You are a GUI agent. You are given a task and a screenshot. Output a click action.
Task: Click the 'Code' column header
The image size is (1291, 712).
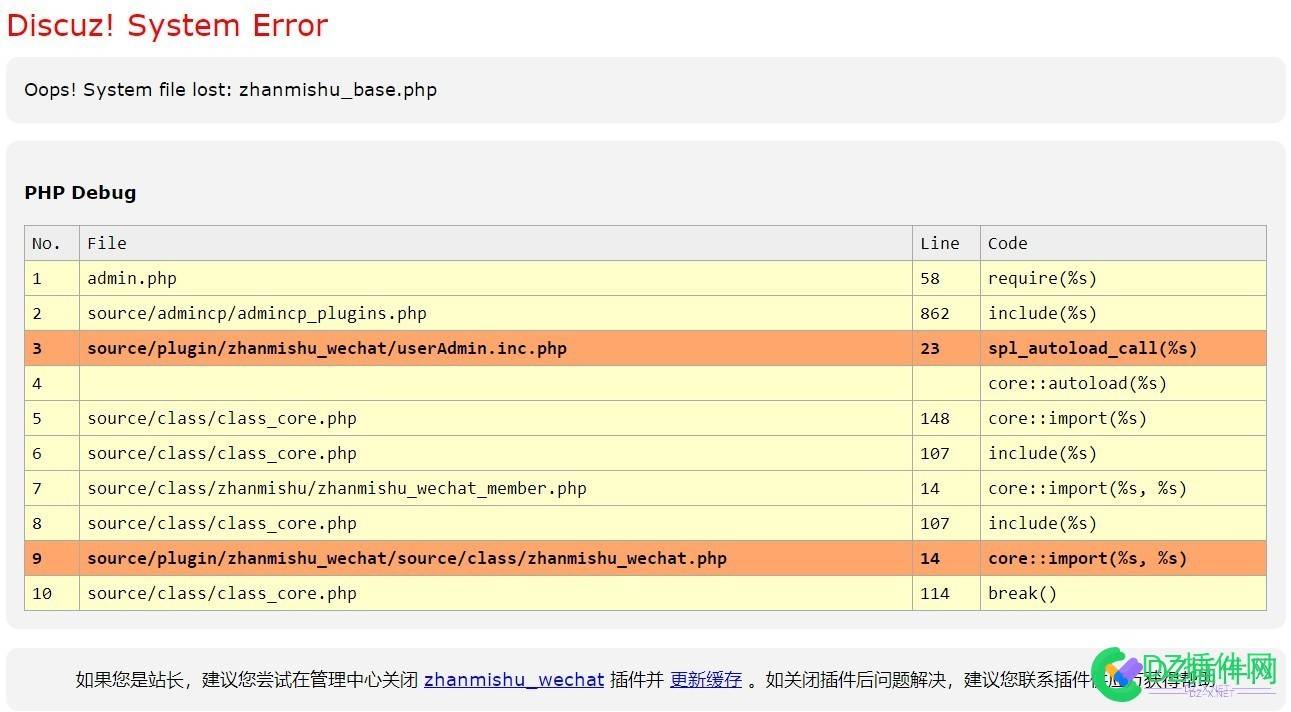pyautogui.click(x=1006, y=243)
